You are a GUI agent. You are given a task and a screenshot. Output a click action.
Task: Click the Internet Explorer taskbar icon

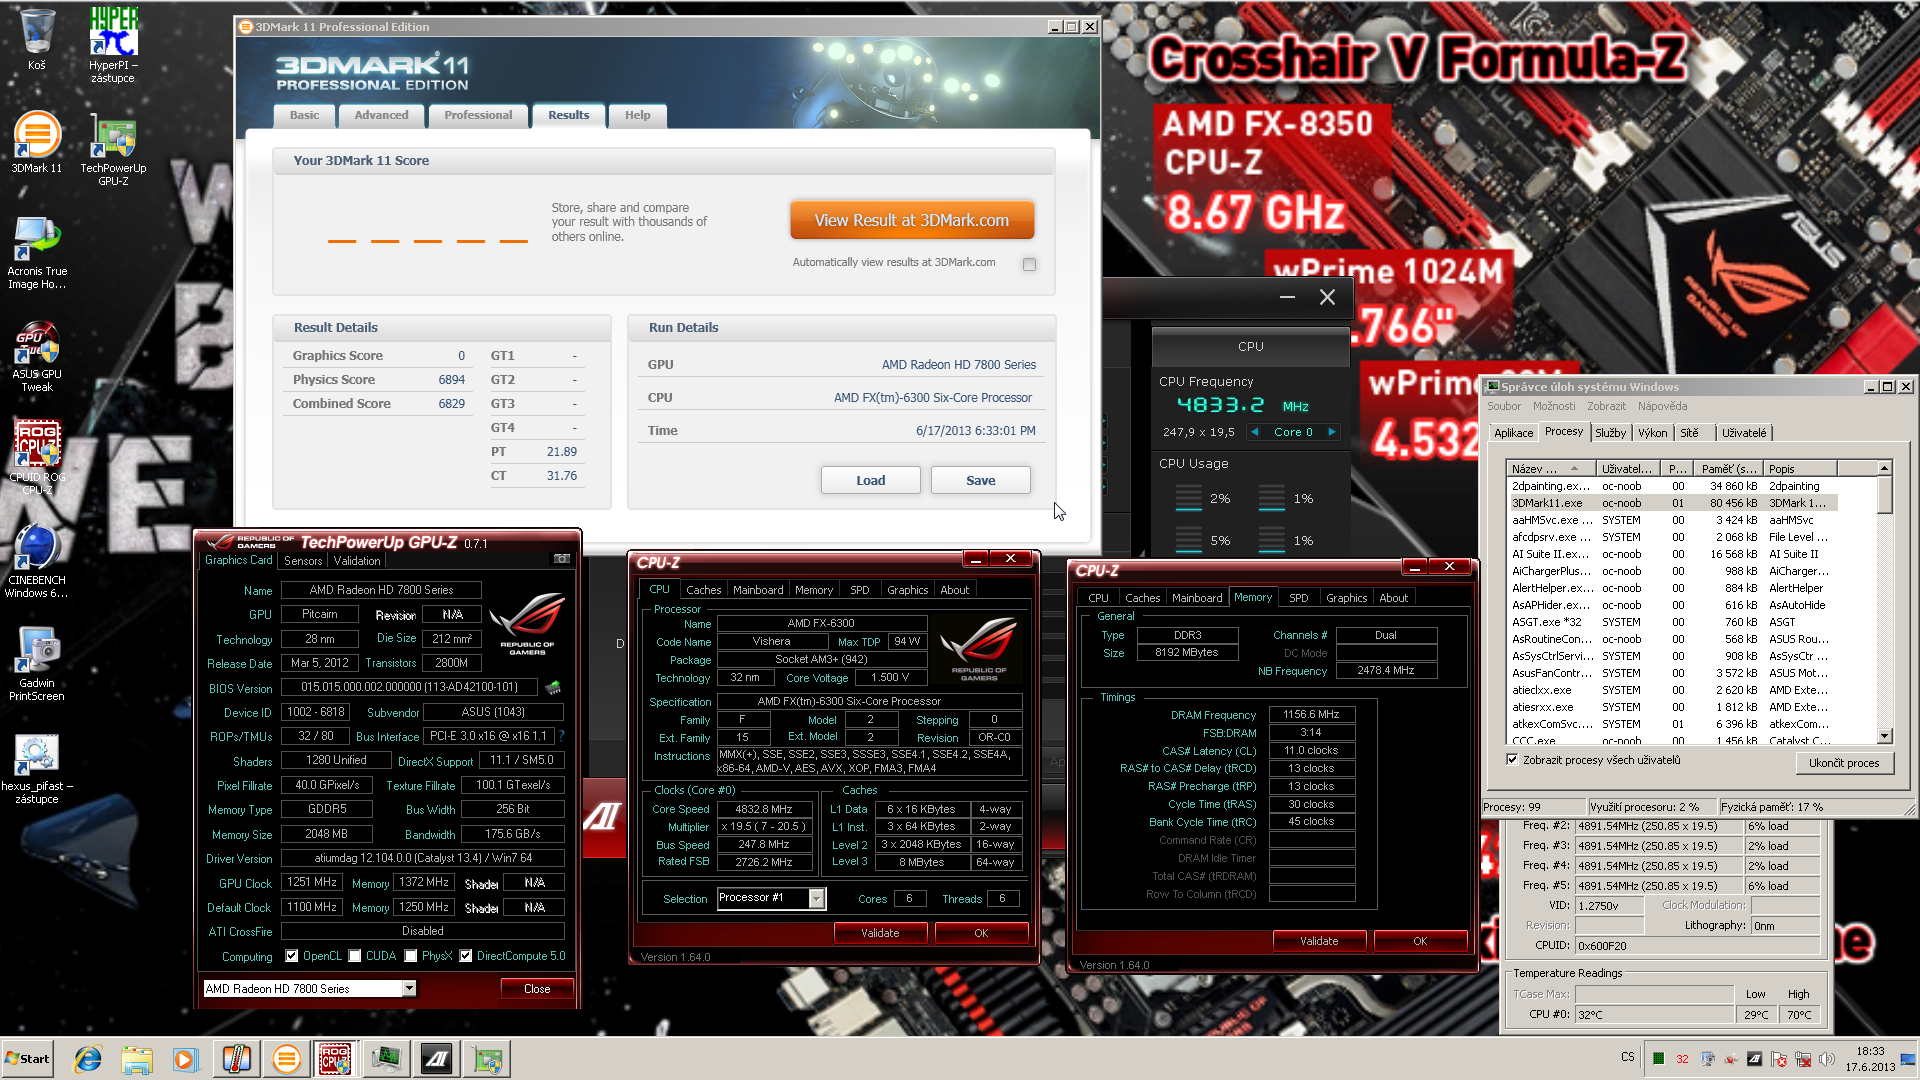[x=88, y=1059]
